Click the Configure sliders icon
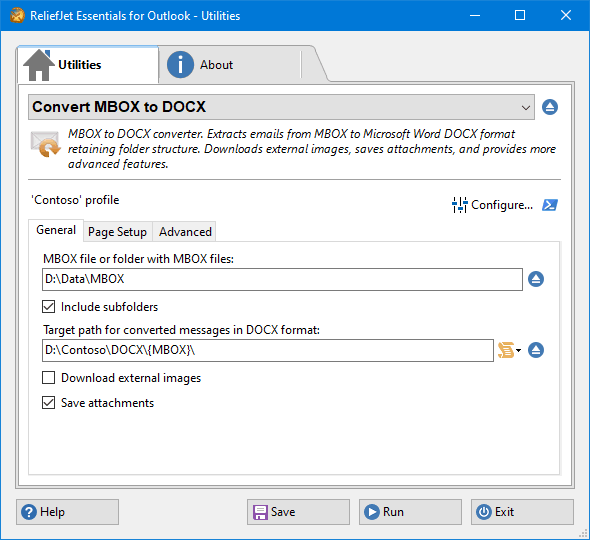This screenshot has width=590, height=540. coord(459,205)
